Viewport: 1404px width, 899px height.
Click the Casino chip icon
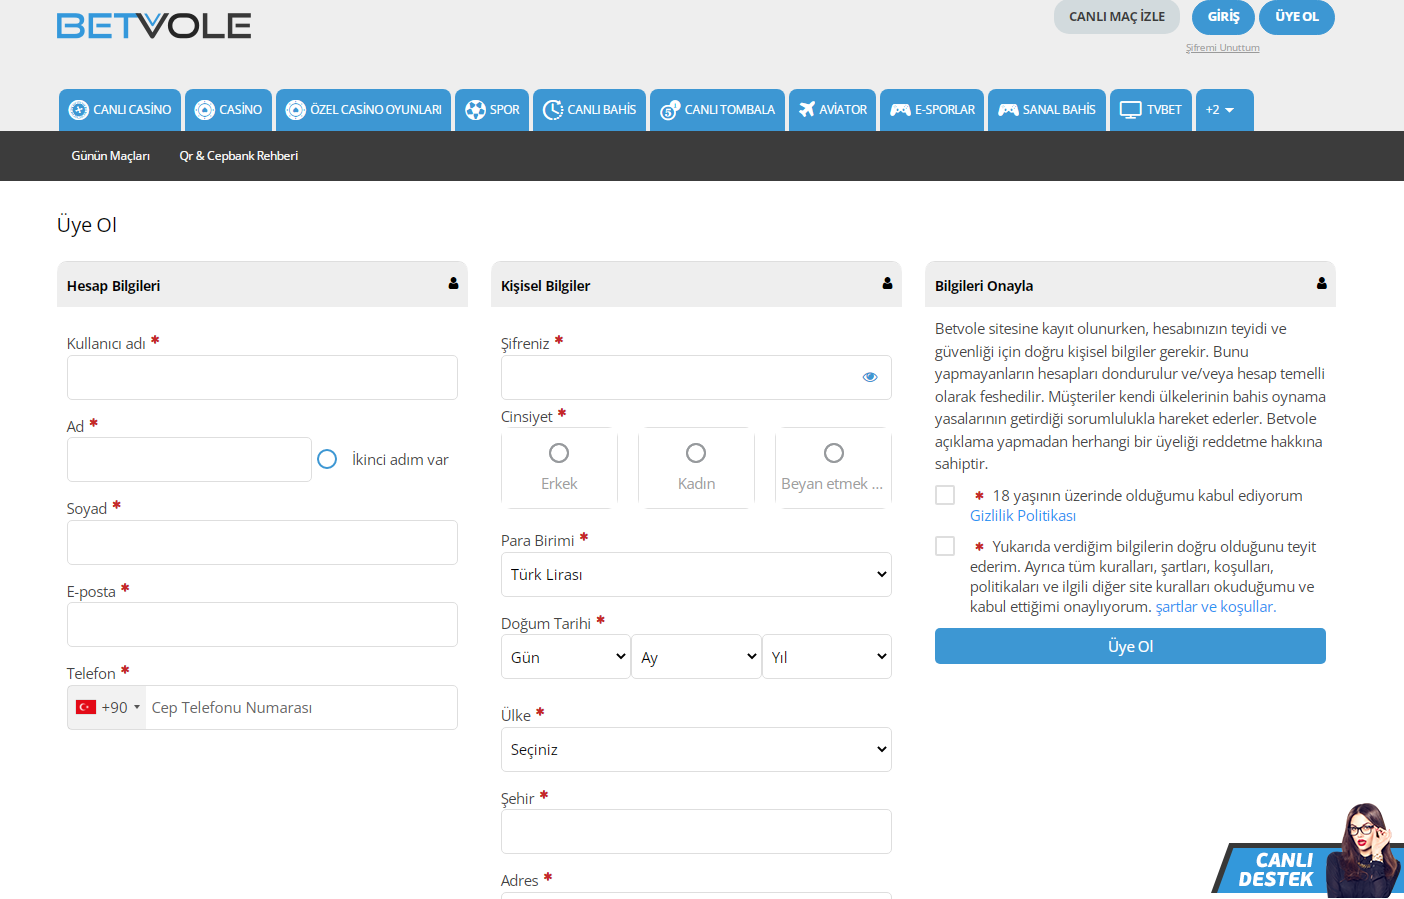(205, 110)
